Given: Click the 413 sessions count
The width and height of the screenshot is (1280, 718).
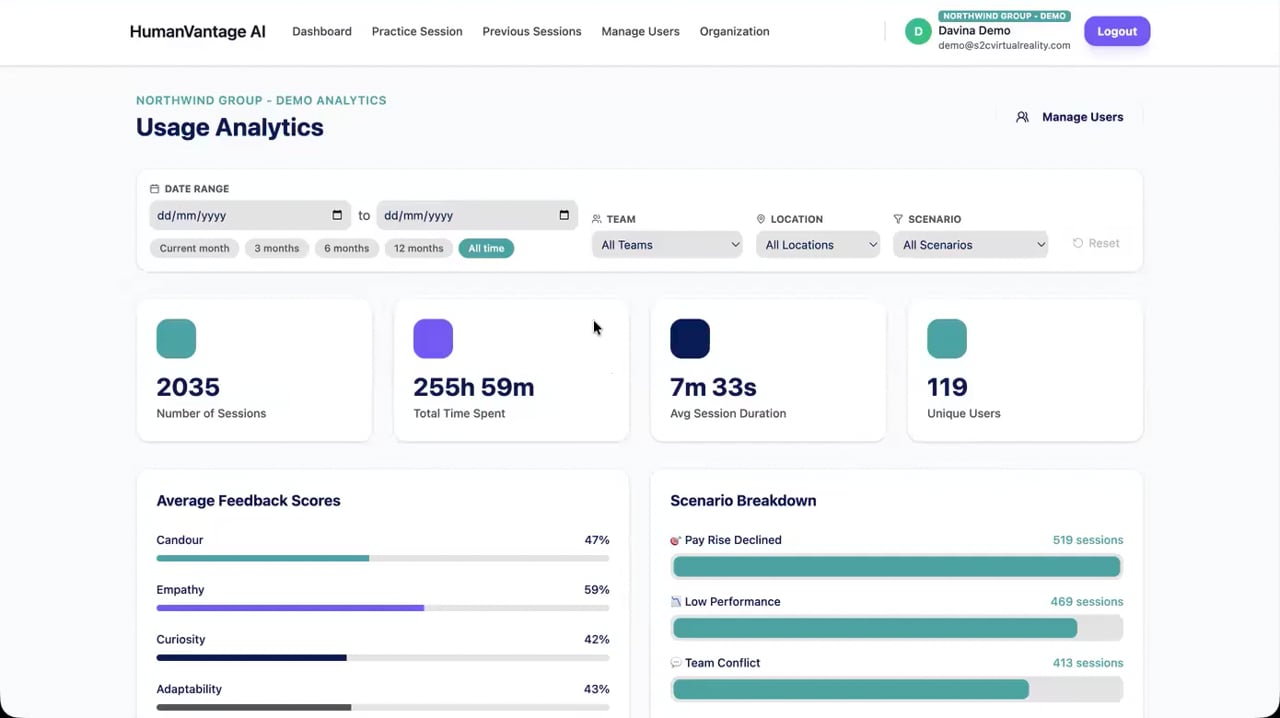Looking at the screenshot, I should 1088,663.
